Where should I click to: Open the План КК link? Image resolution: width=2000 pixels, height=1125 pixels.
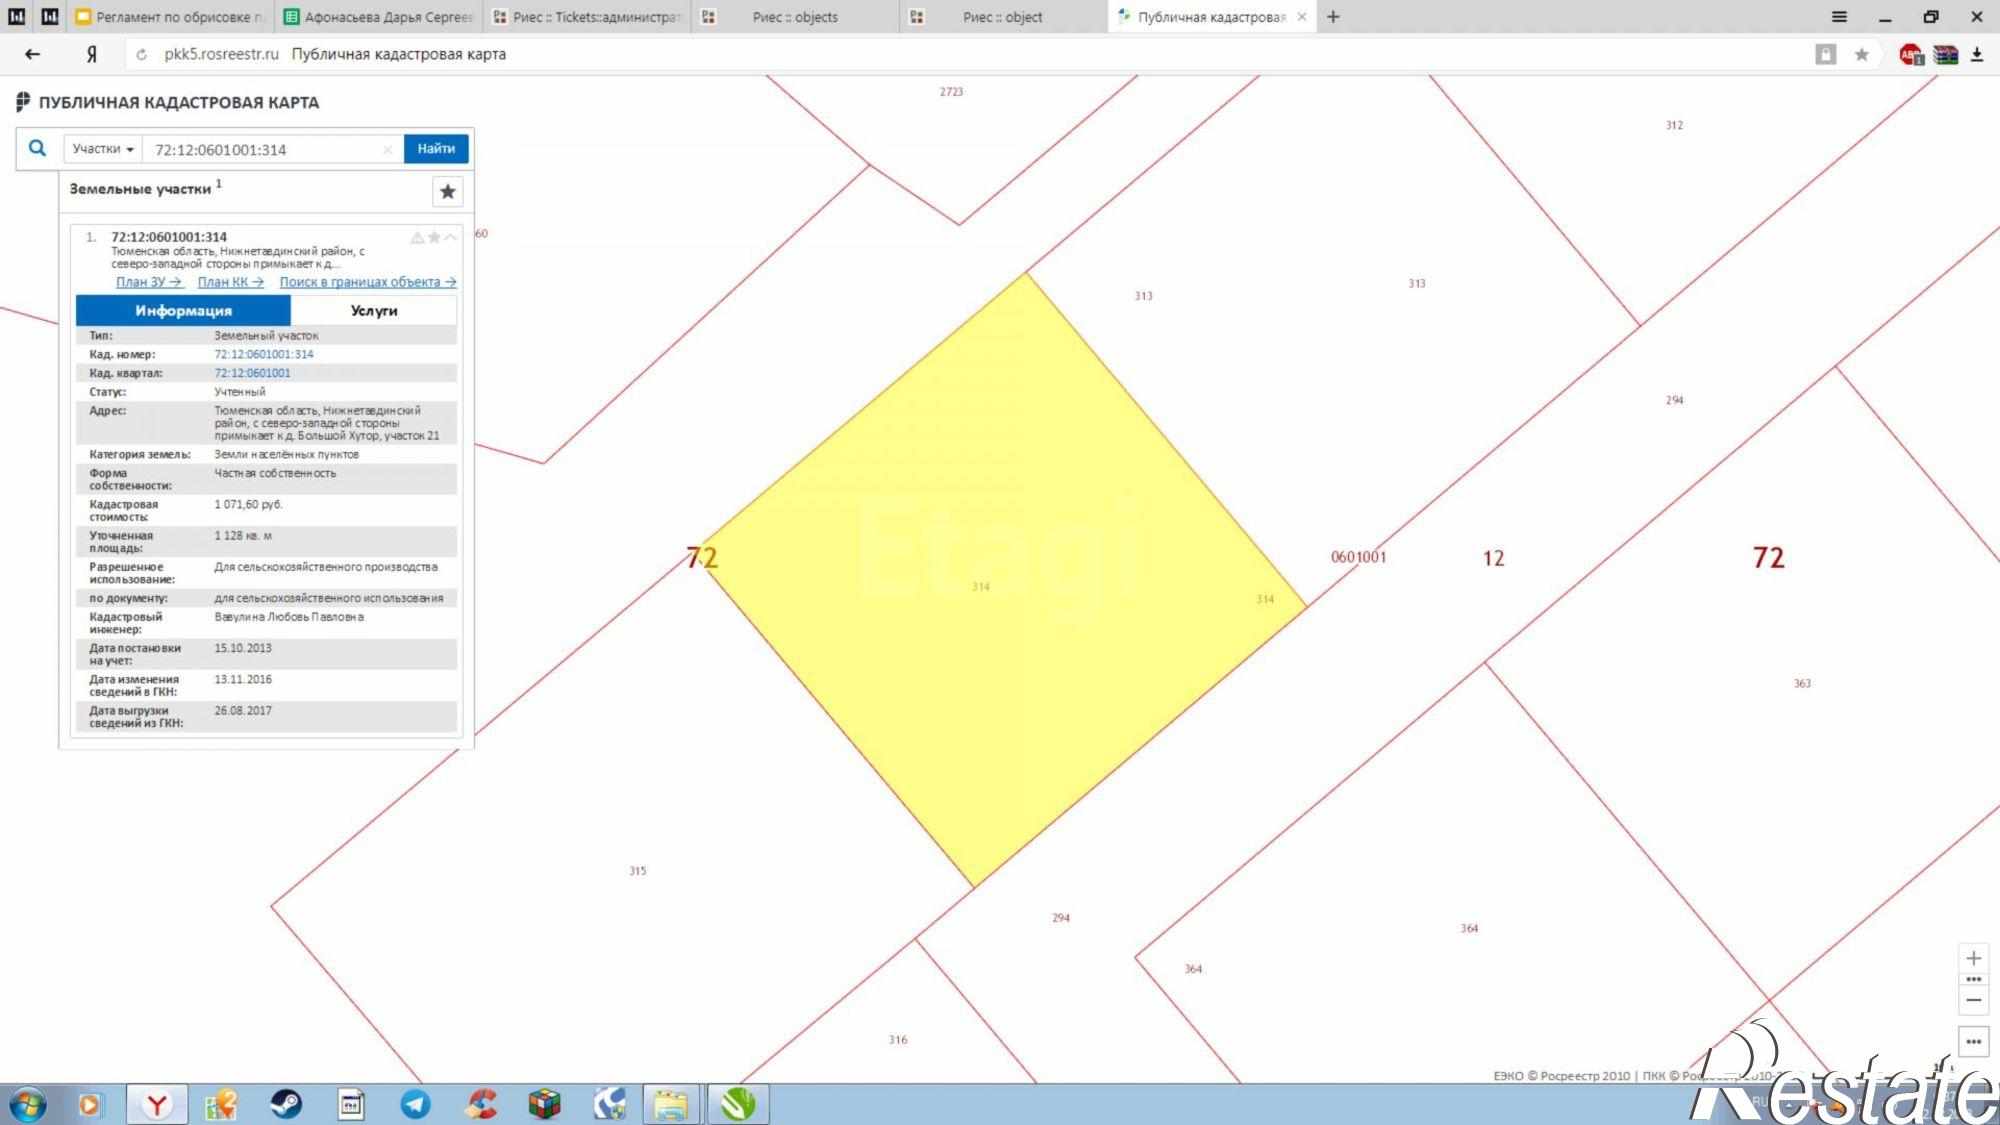(x=231, y=282)
